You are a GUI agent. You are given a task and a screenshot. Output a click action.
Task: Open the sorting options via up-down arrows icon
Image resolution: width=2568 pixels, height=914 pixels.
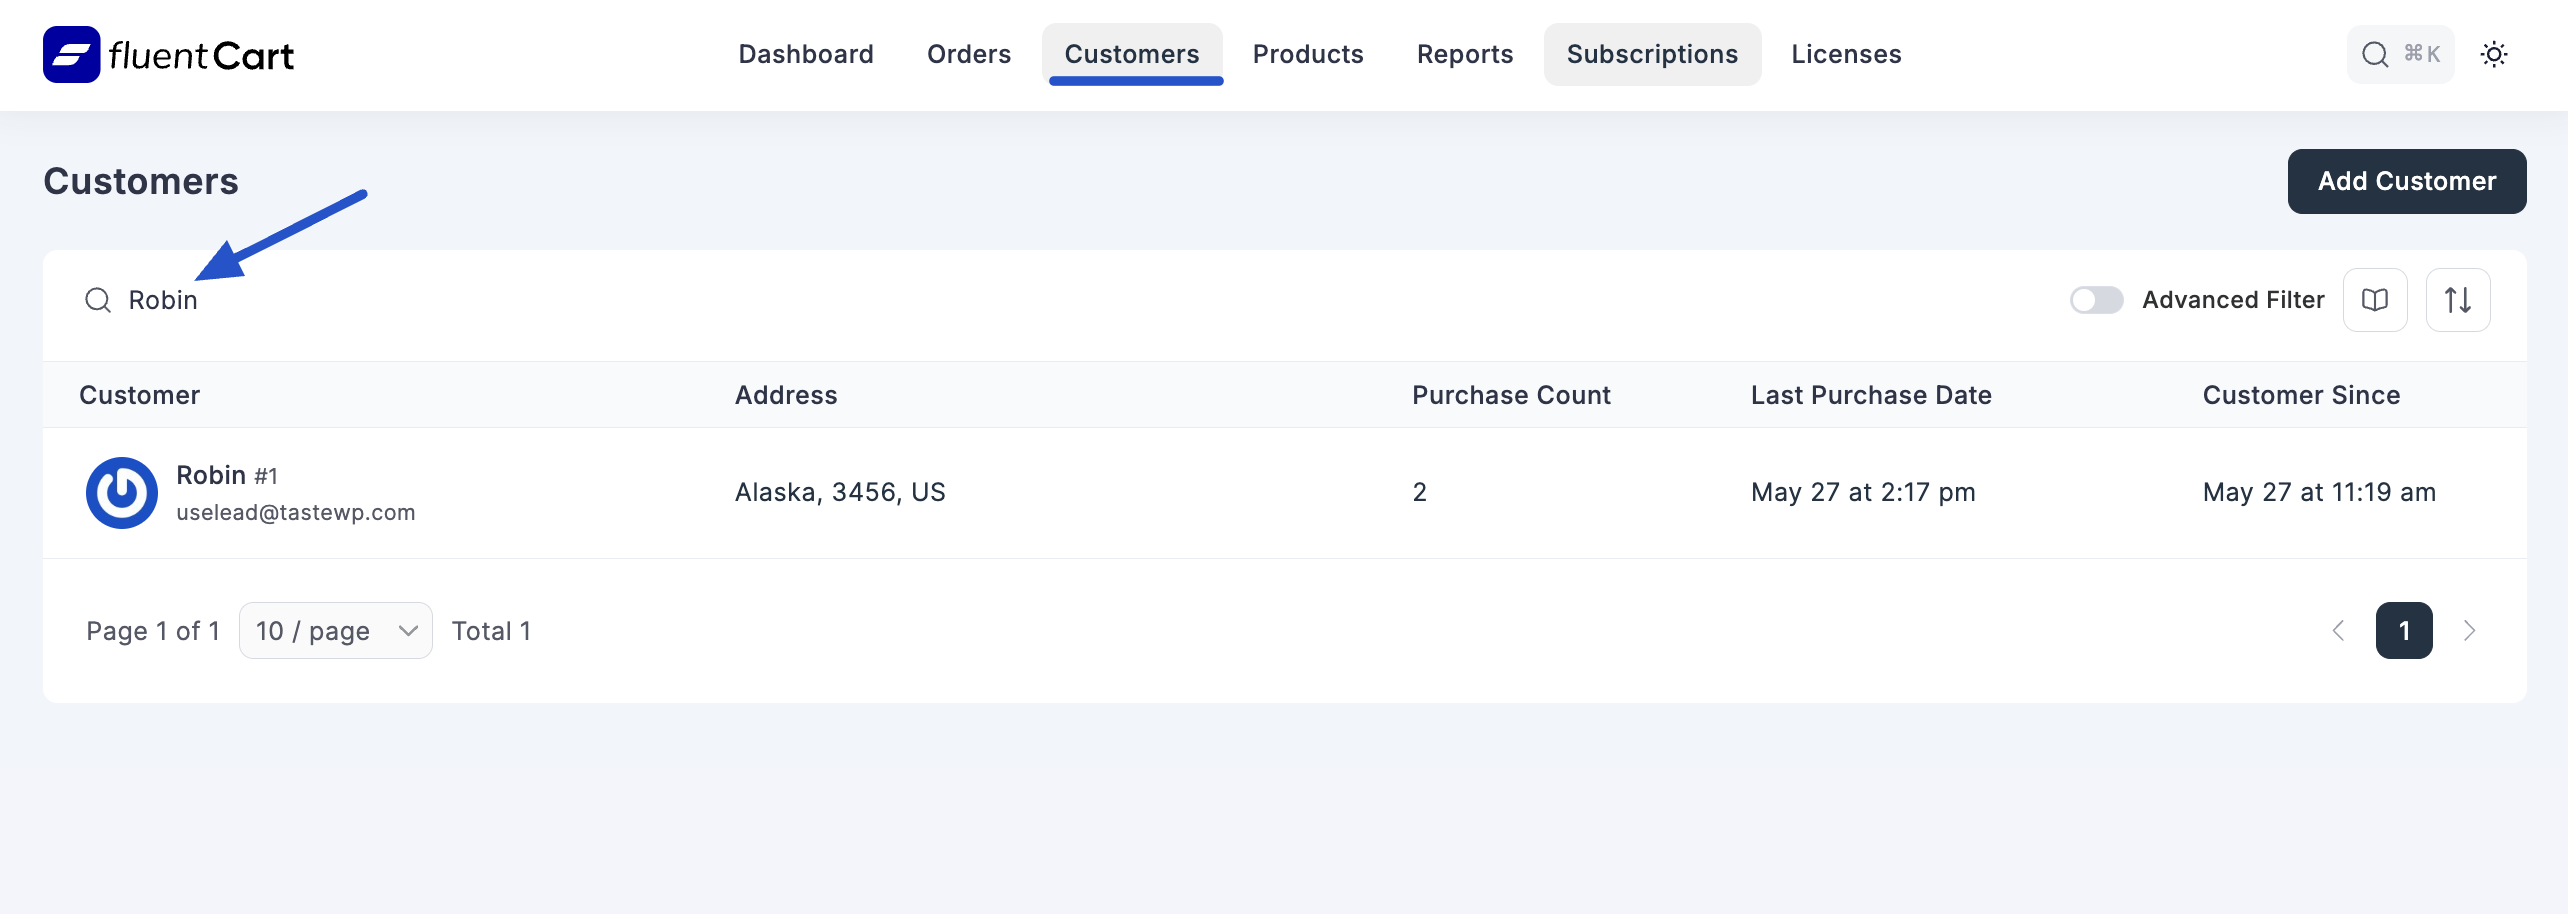coord(2458,299)
